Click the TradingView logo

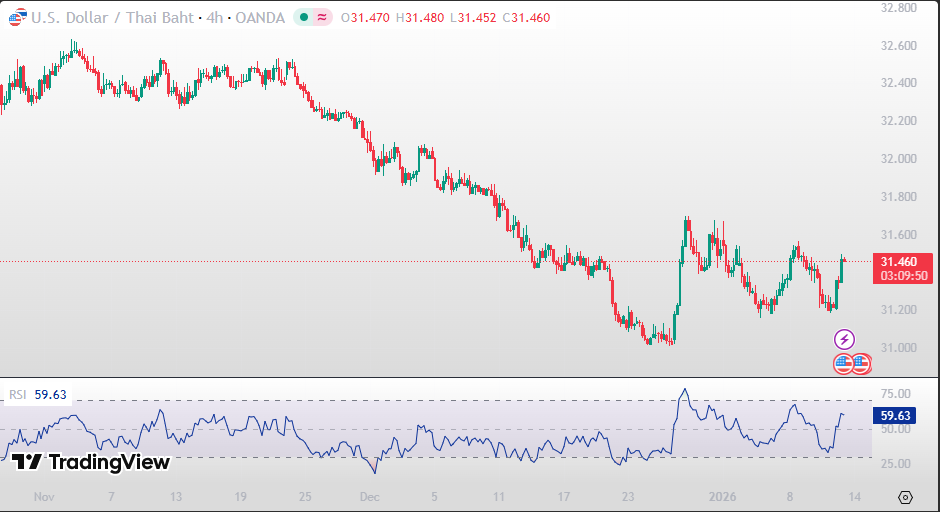[x=91, y=462]
